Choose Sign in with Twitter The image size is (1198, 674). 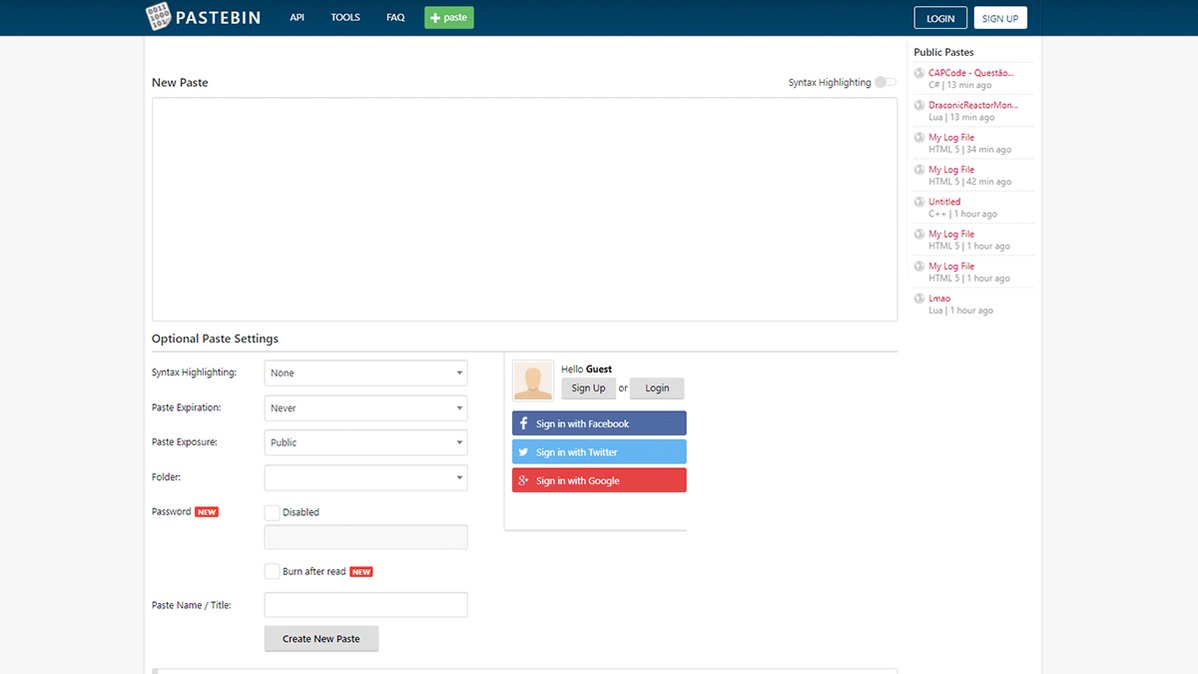pos(599,452)
